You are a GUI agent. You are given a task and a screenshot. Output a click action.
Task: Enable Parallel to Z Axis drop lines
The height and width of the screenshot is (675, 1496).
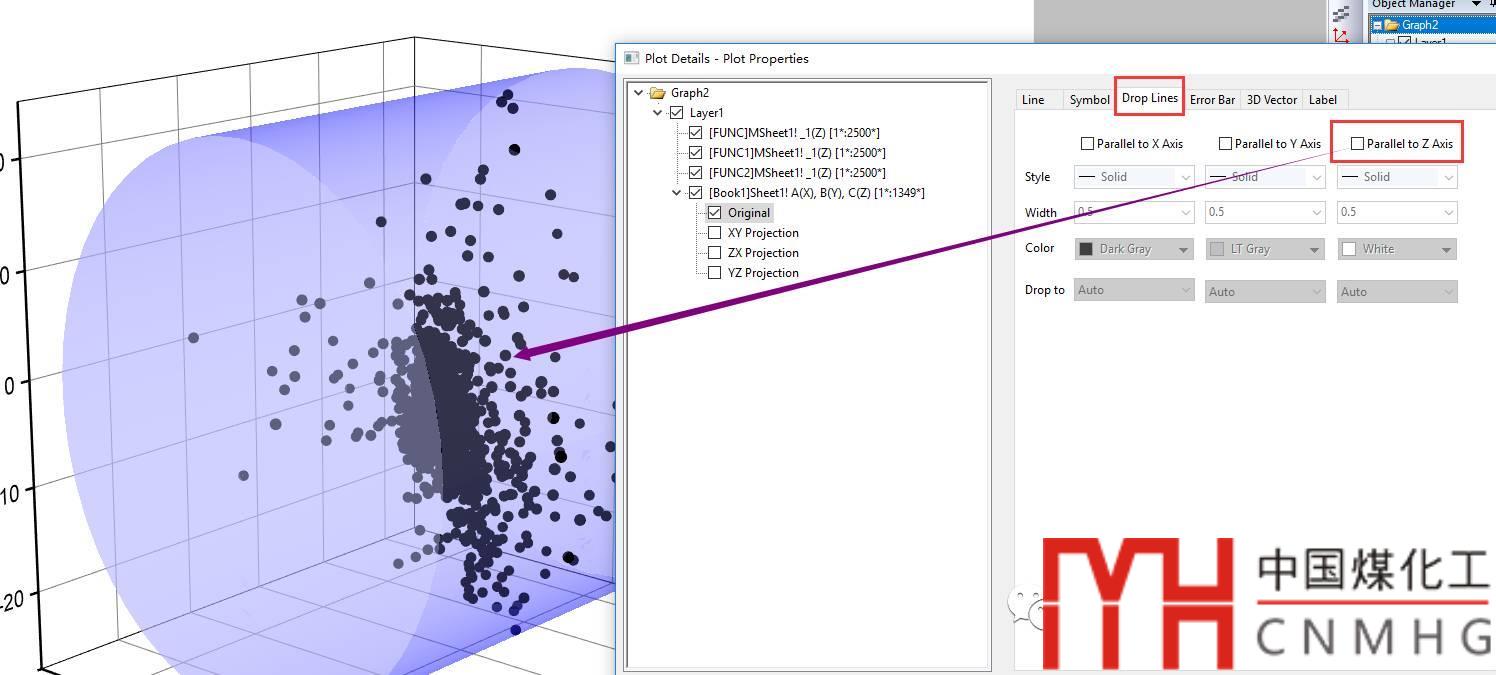coord(1357,144)
